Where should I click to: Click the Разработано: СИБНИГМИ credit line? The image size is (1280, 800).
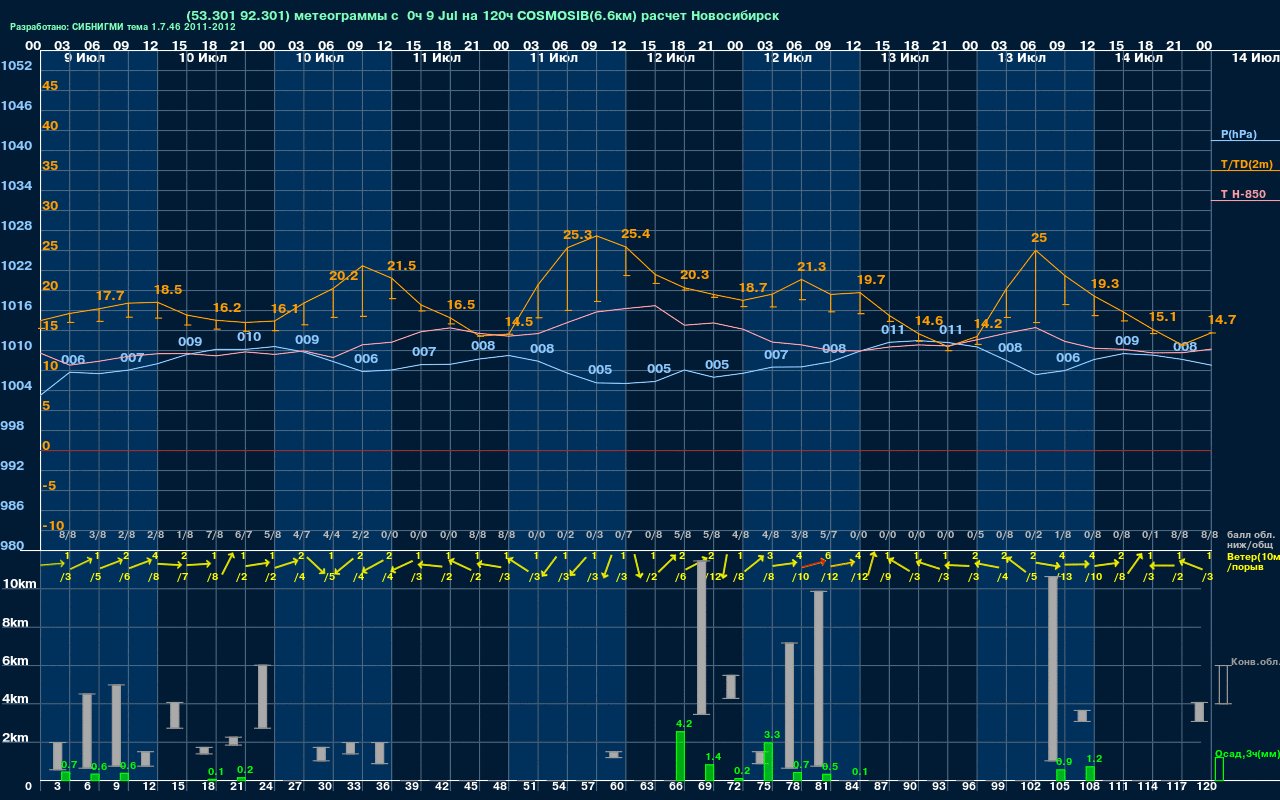tap(123, 27)
